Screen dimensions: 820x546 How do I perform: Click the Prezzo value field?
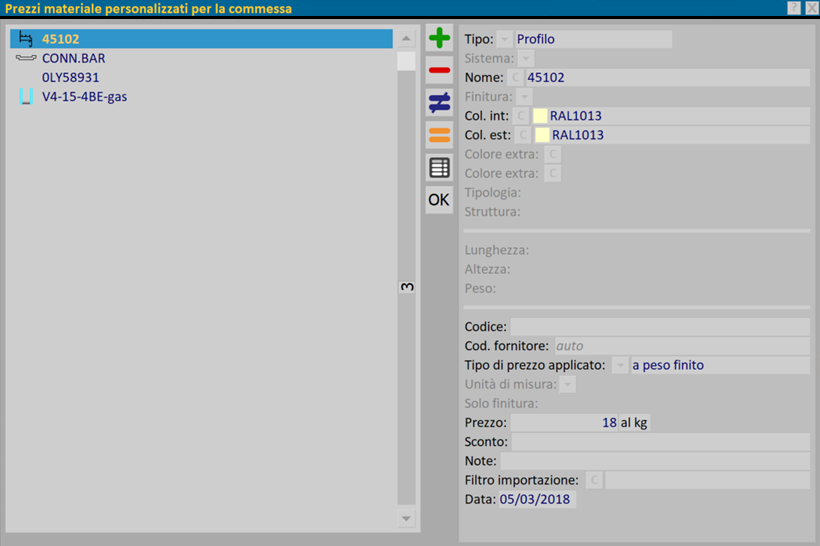click(565, 423)
